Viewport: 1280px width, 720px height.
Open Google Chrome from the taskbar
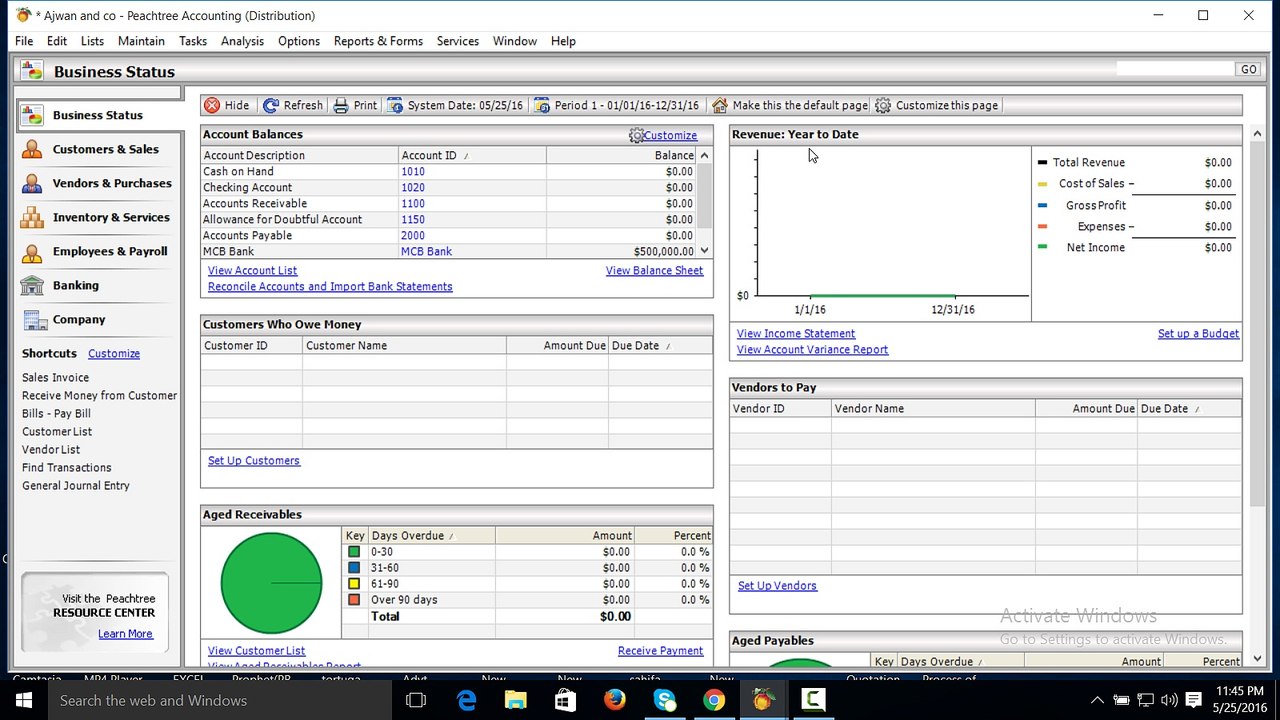click(714, 700)
